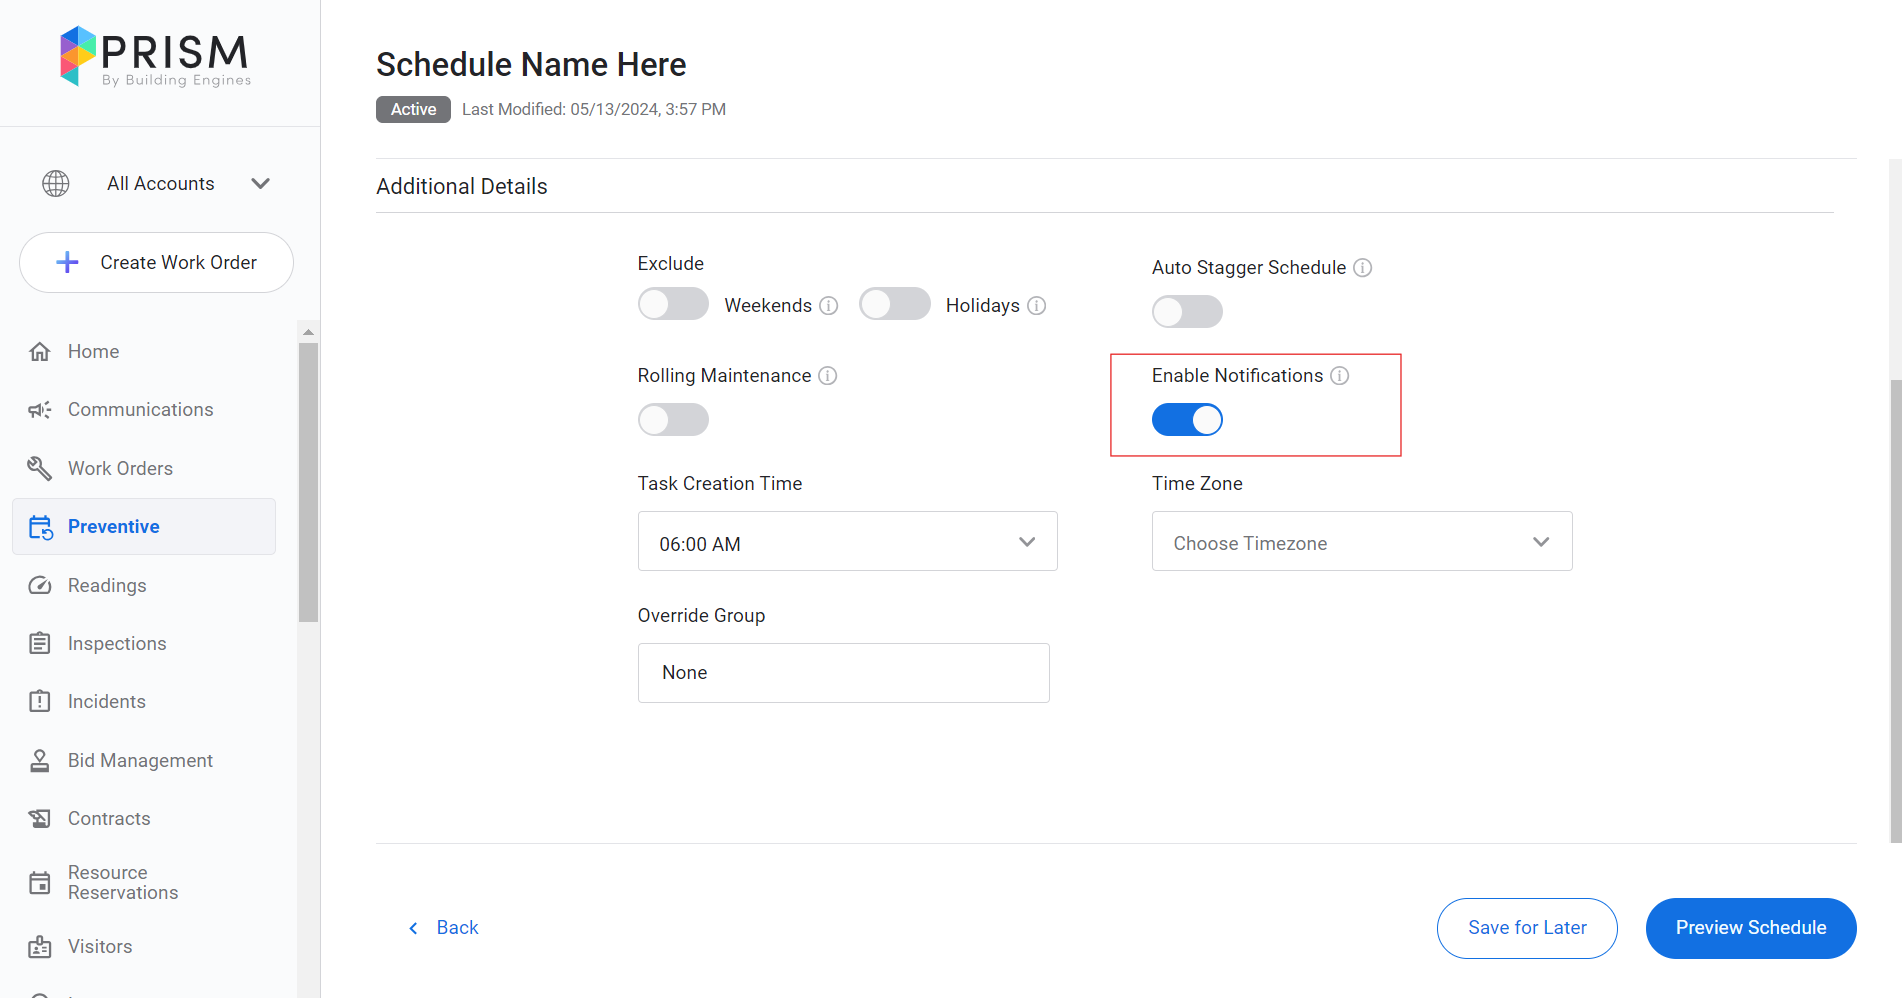The height and width of the screenshot is (998, 1902).
Task: Open Bid Management menu item
Action: pos(144,760)
